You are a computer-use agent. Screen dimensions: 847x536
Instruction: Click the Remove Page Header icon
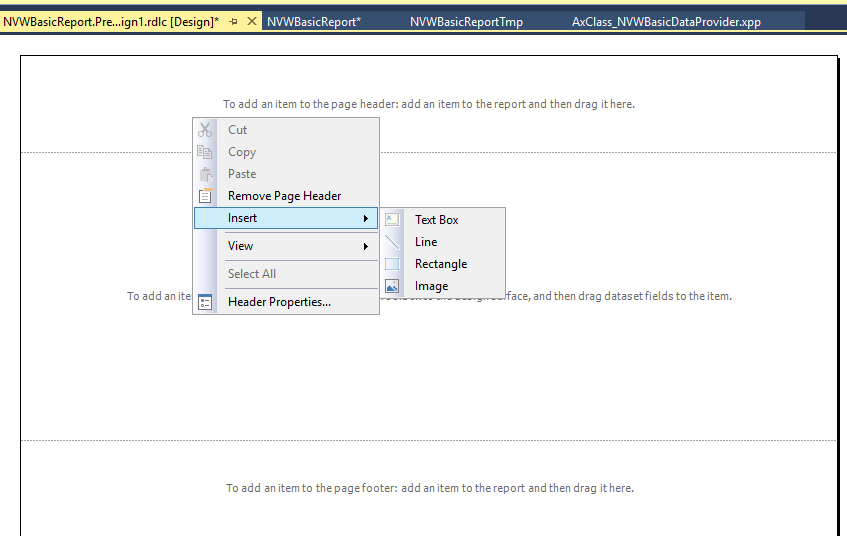pyautogui.click(x=205, y=196)
